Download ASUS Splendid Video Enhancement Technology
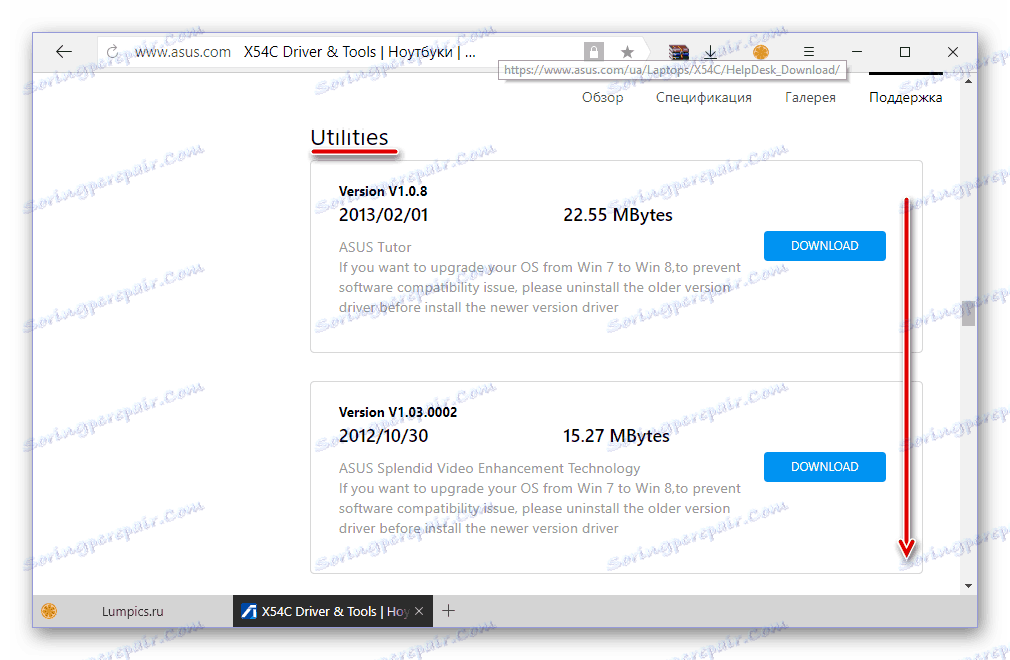The width and height of the screenshot is (1010, 660). (824, 467)
